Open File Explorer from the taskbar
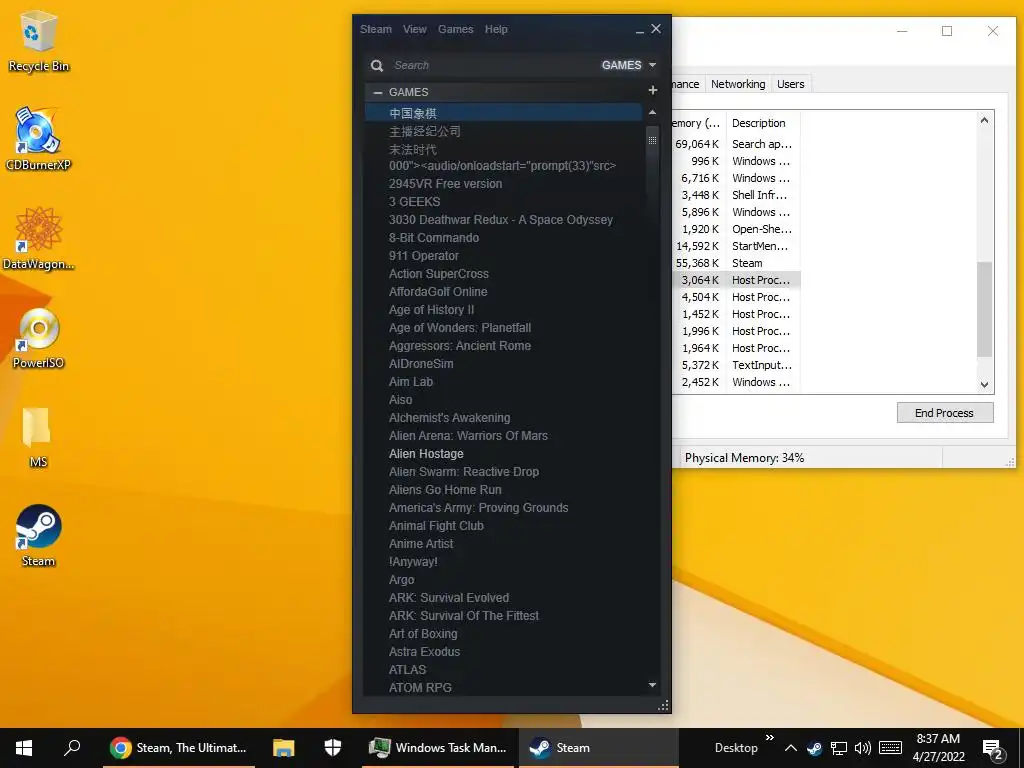Viewport: 1024px width, 768px height. tap(283, 748)
